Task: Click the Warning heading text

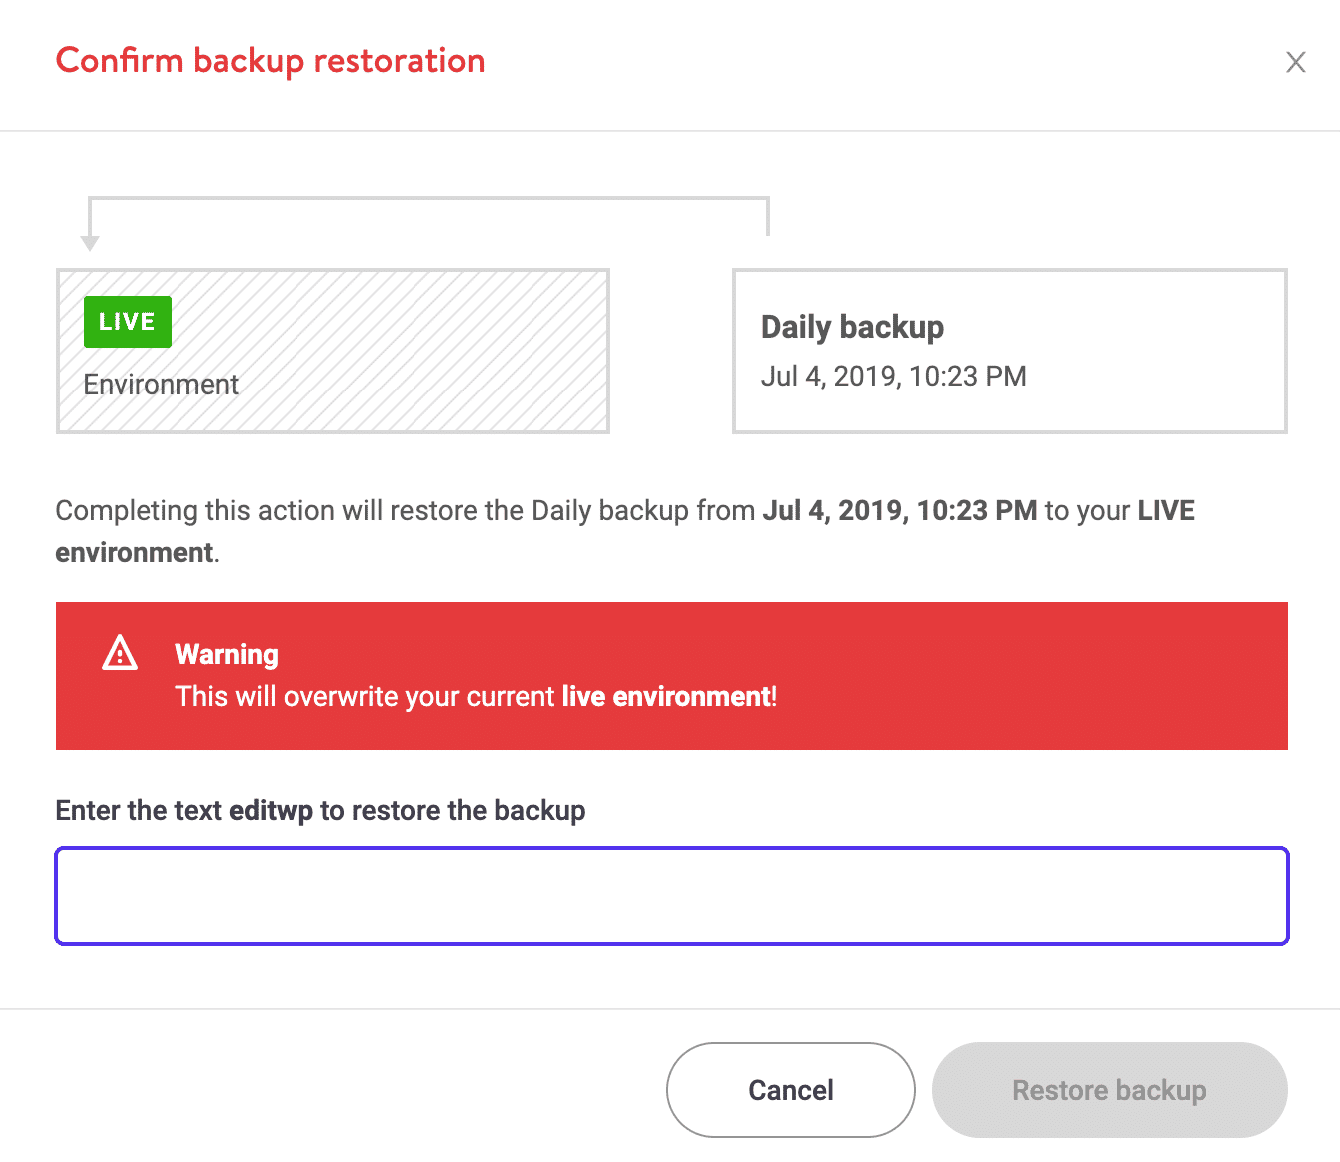Action: point(226,654)
